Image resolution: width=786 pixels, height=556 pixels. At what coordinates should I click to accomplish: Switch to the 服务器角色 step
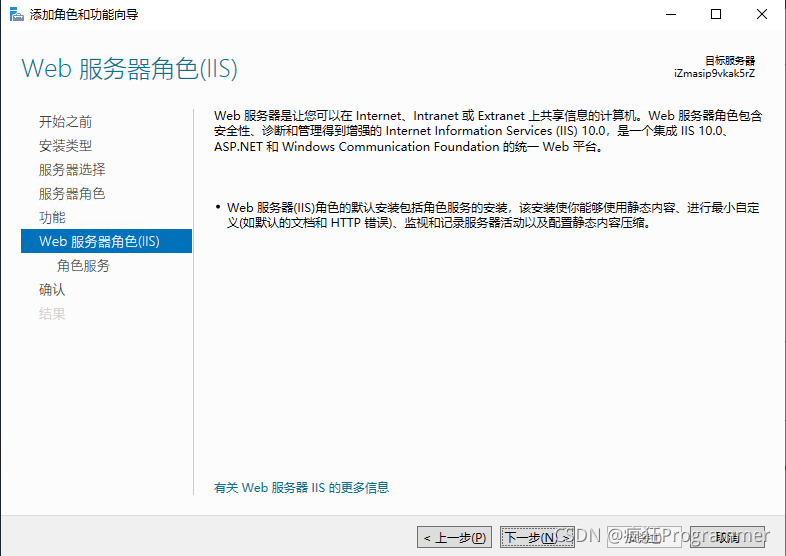[72, 194]
